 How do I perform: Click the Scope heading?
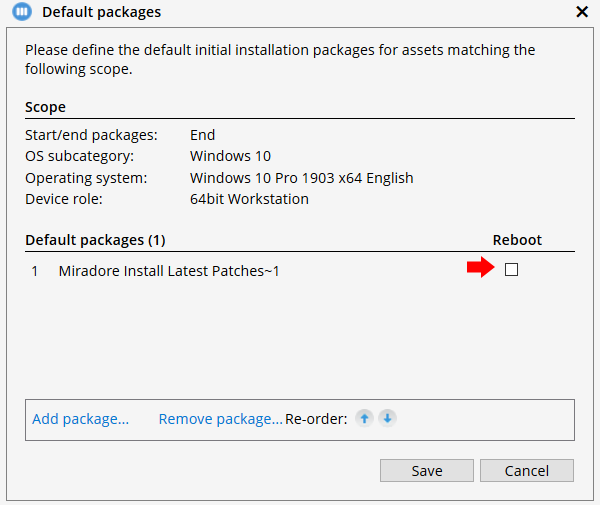pos(46,107)
